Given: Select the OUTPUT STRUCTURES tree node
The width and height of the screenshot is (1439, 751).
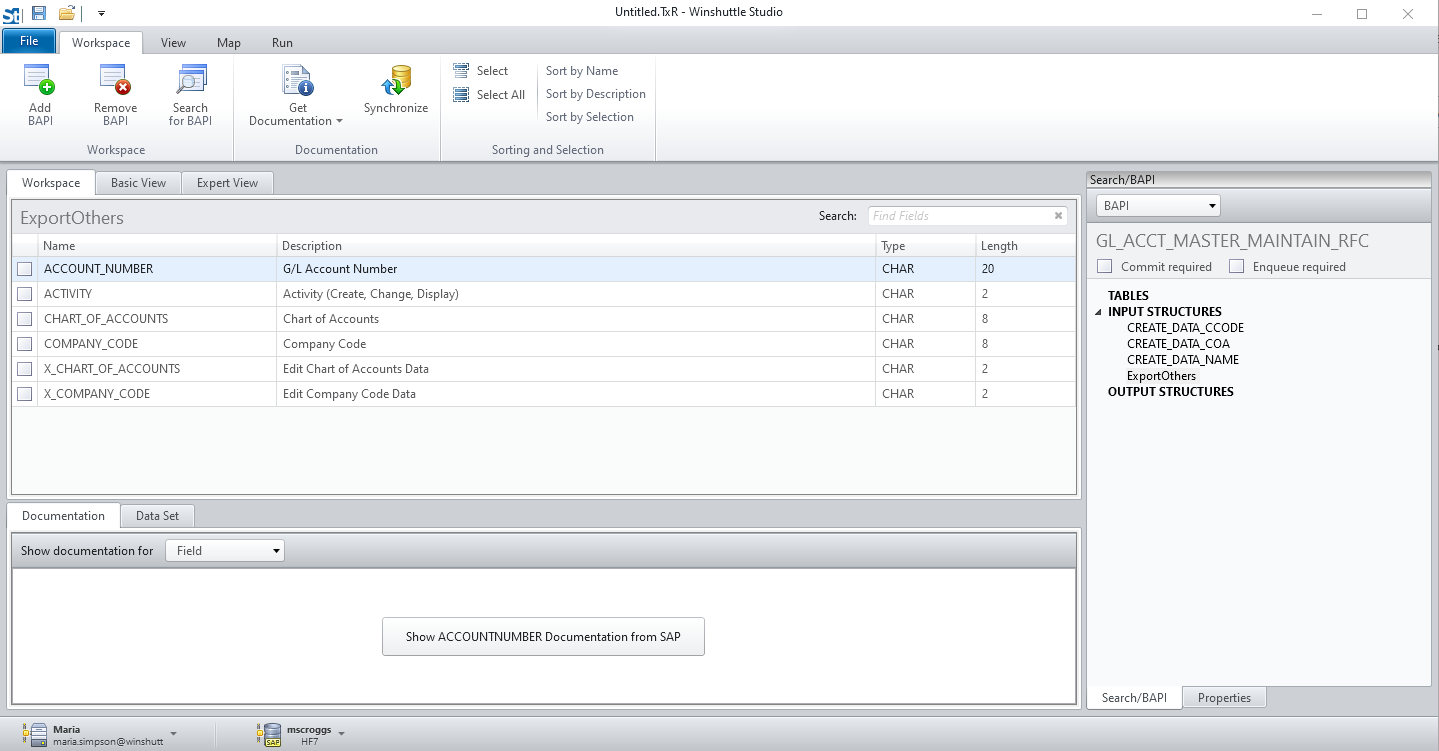Looking at the screenshot, I should point(1171,392).
